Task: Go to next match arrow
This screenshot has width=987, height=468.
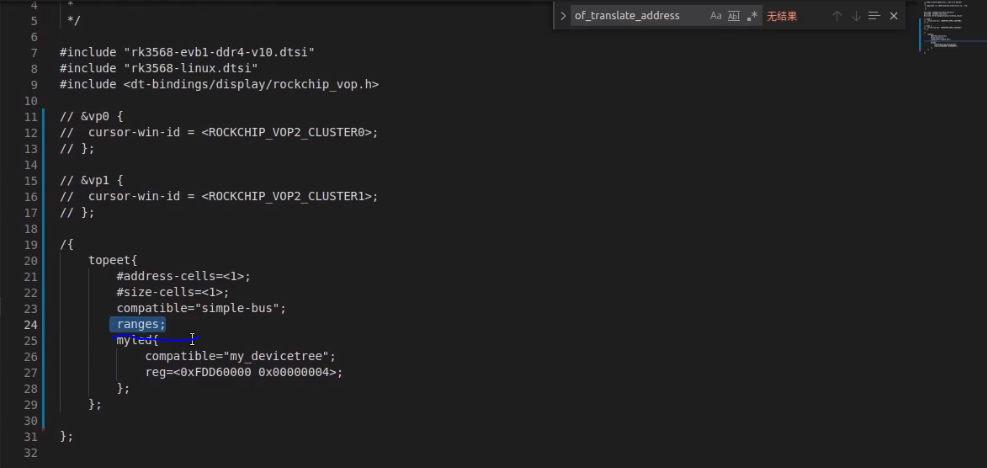Action: [855, 16]
